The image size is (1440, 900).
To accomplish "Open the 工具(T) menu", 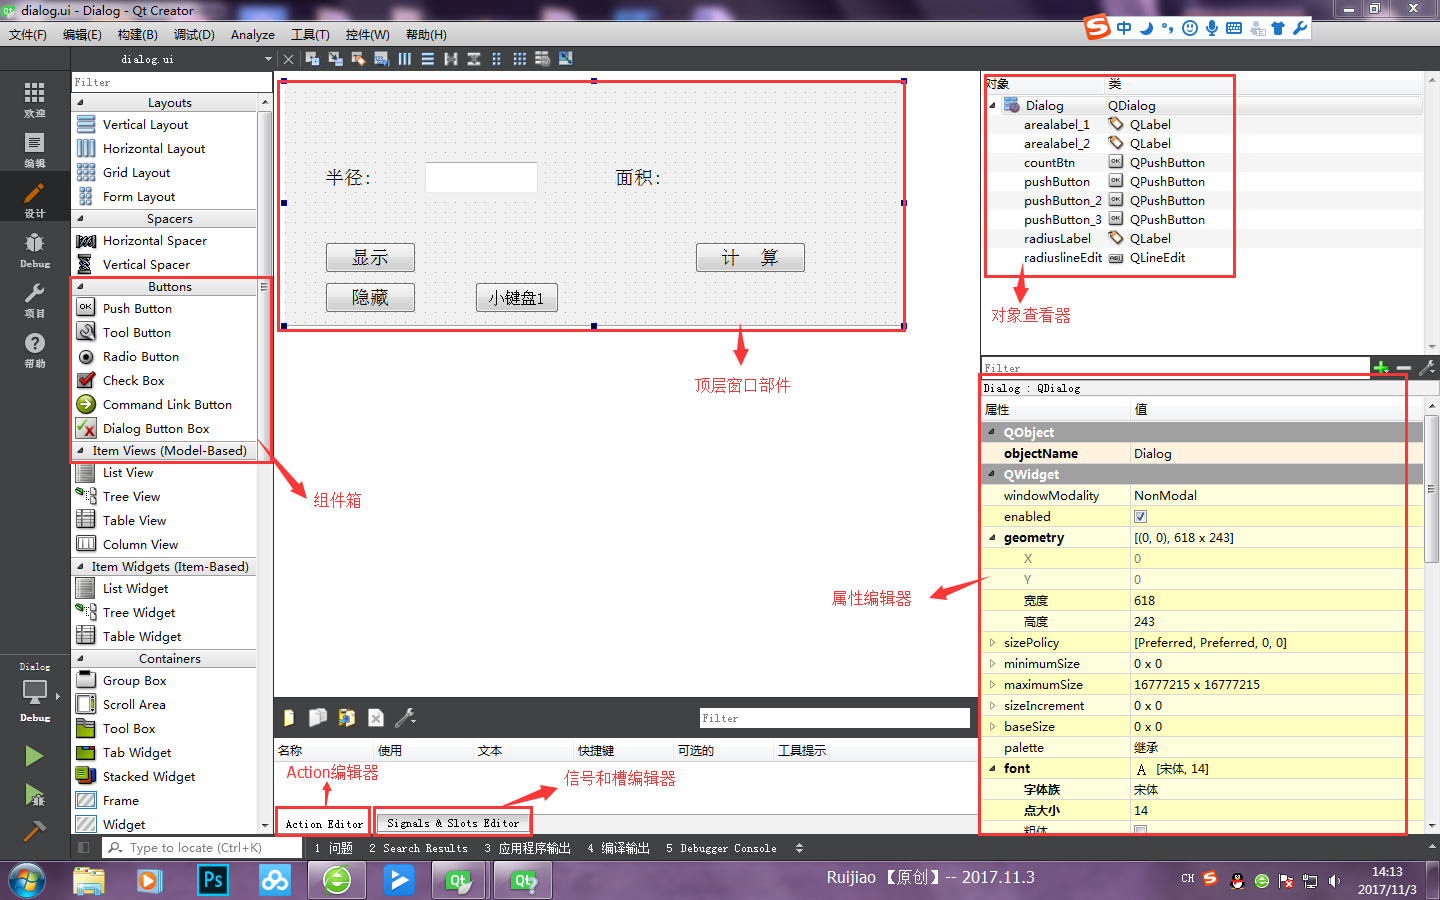I will click(310, 34).
